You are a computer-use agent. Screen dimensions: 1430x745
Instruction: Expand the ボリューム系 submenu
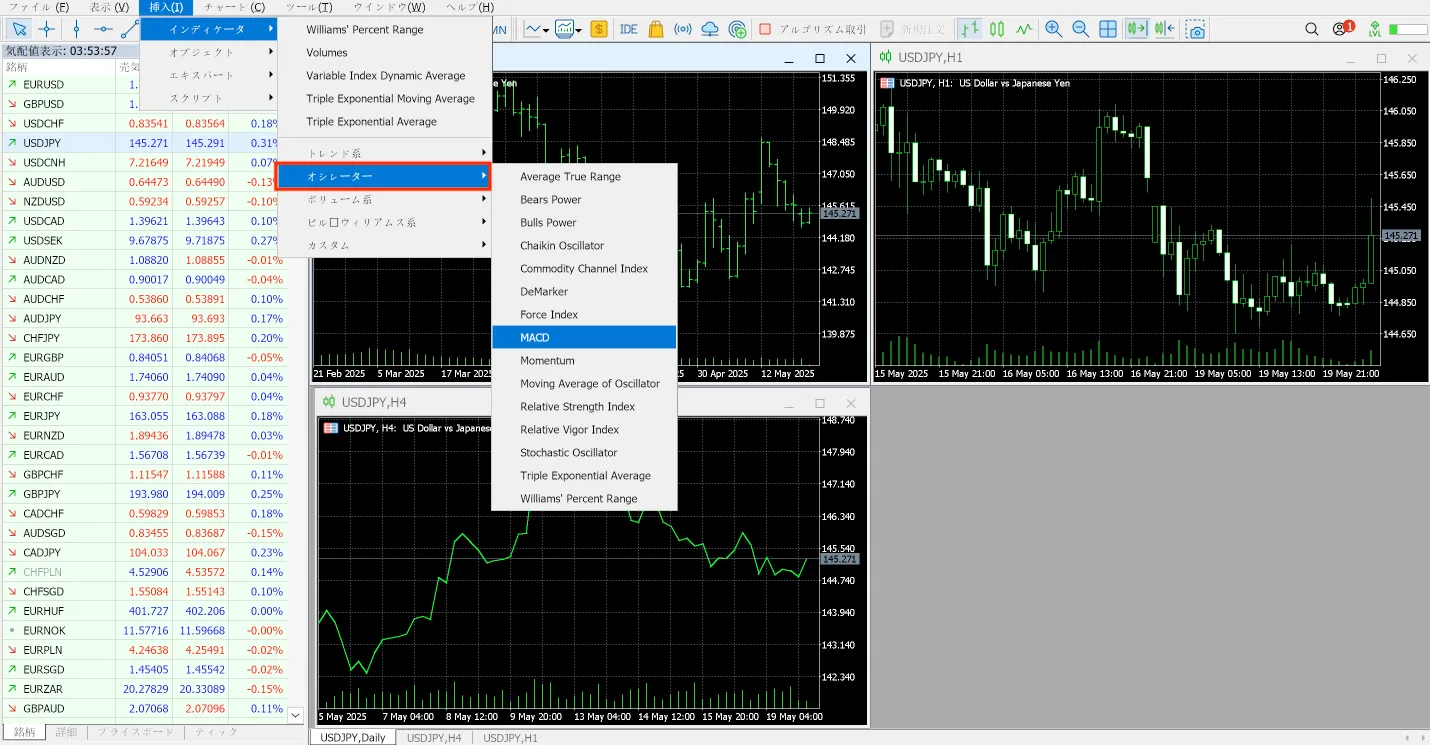pos(384,199)
